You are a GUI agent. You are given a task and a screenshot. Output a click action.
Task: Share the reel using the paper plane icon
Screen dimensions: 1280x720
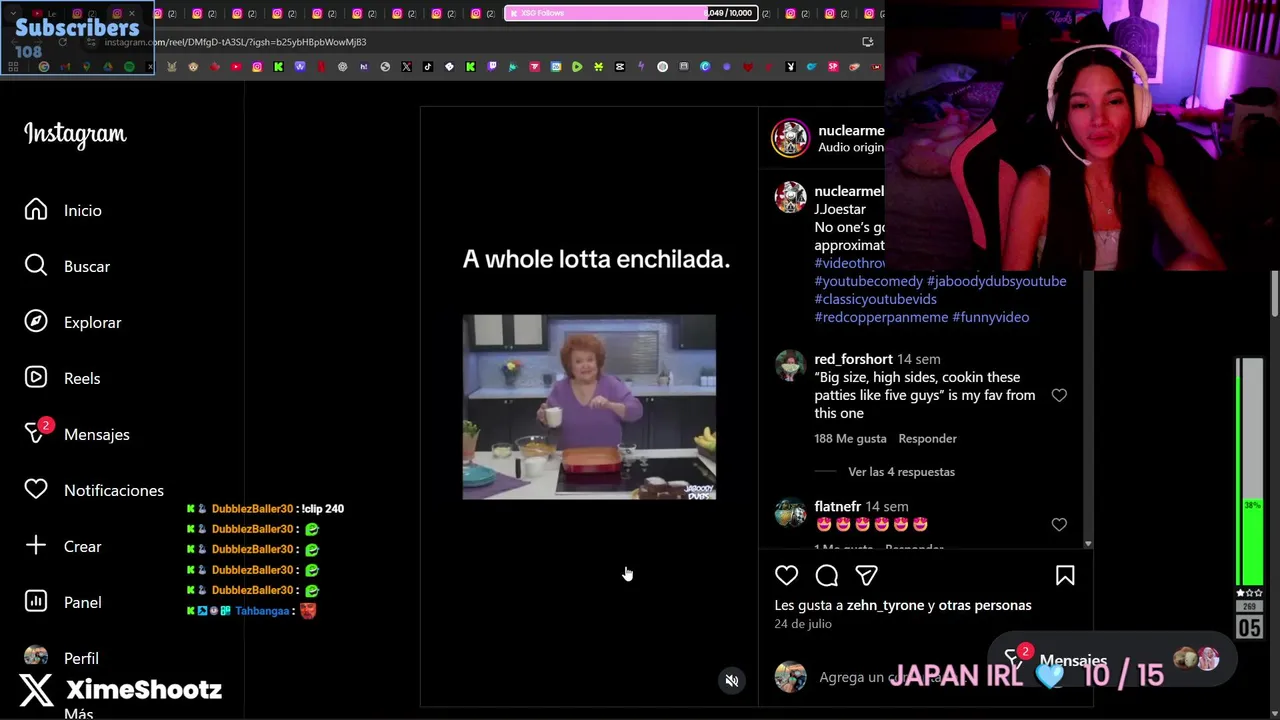(867, 575)
